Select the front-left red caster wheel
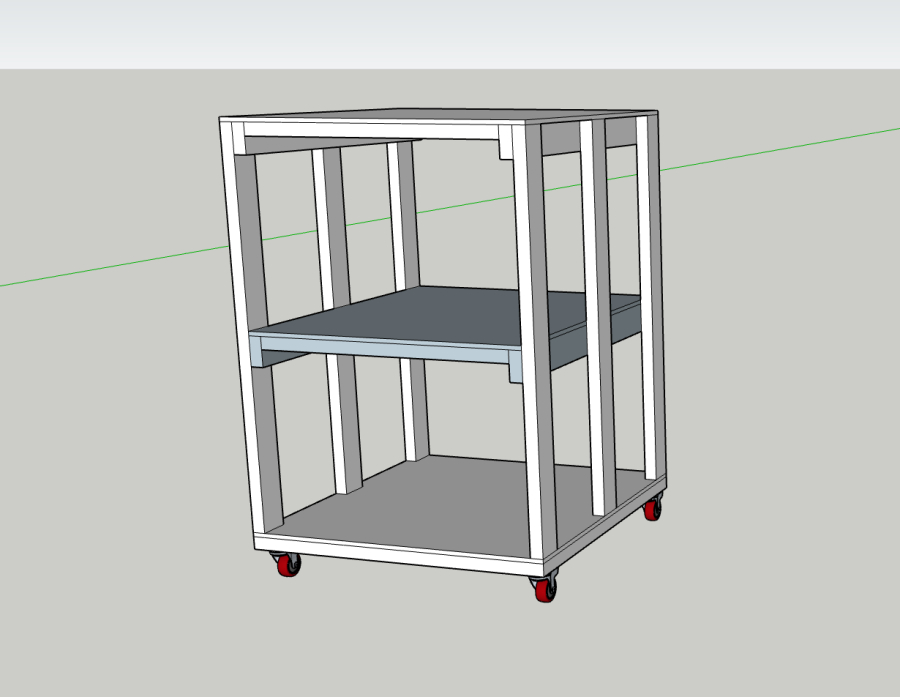The height and width of the screenshot is (697, 900). pyautogui.click(x=287, y=566)
